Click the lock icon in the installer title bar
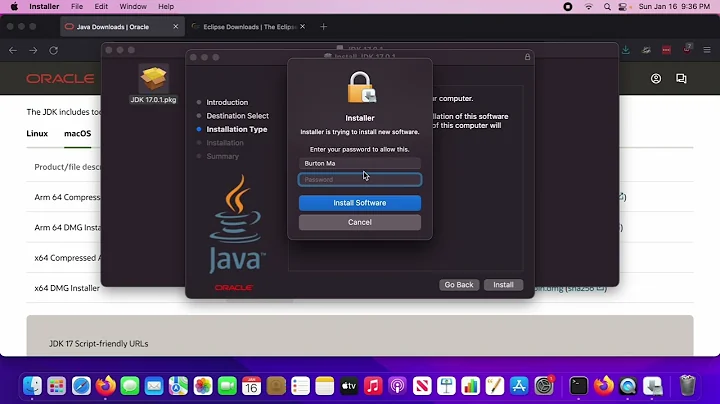The image size is (720, 404). point(527,57)
